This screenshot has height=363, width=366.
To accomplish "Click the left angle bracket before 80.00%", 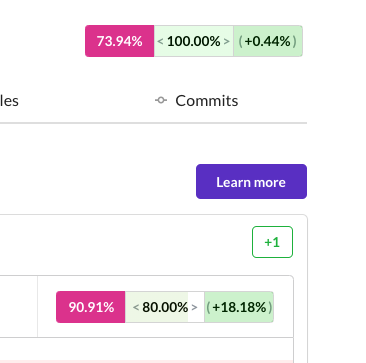I will [136, 307].
